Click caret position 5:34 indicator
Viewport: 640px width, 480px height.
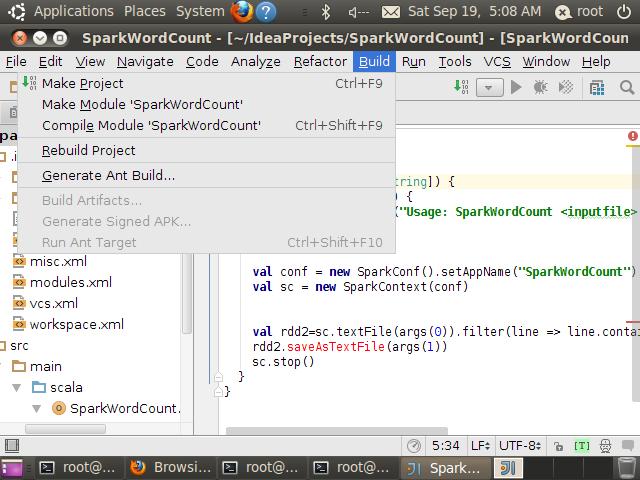point(445,446)
